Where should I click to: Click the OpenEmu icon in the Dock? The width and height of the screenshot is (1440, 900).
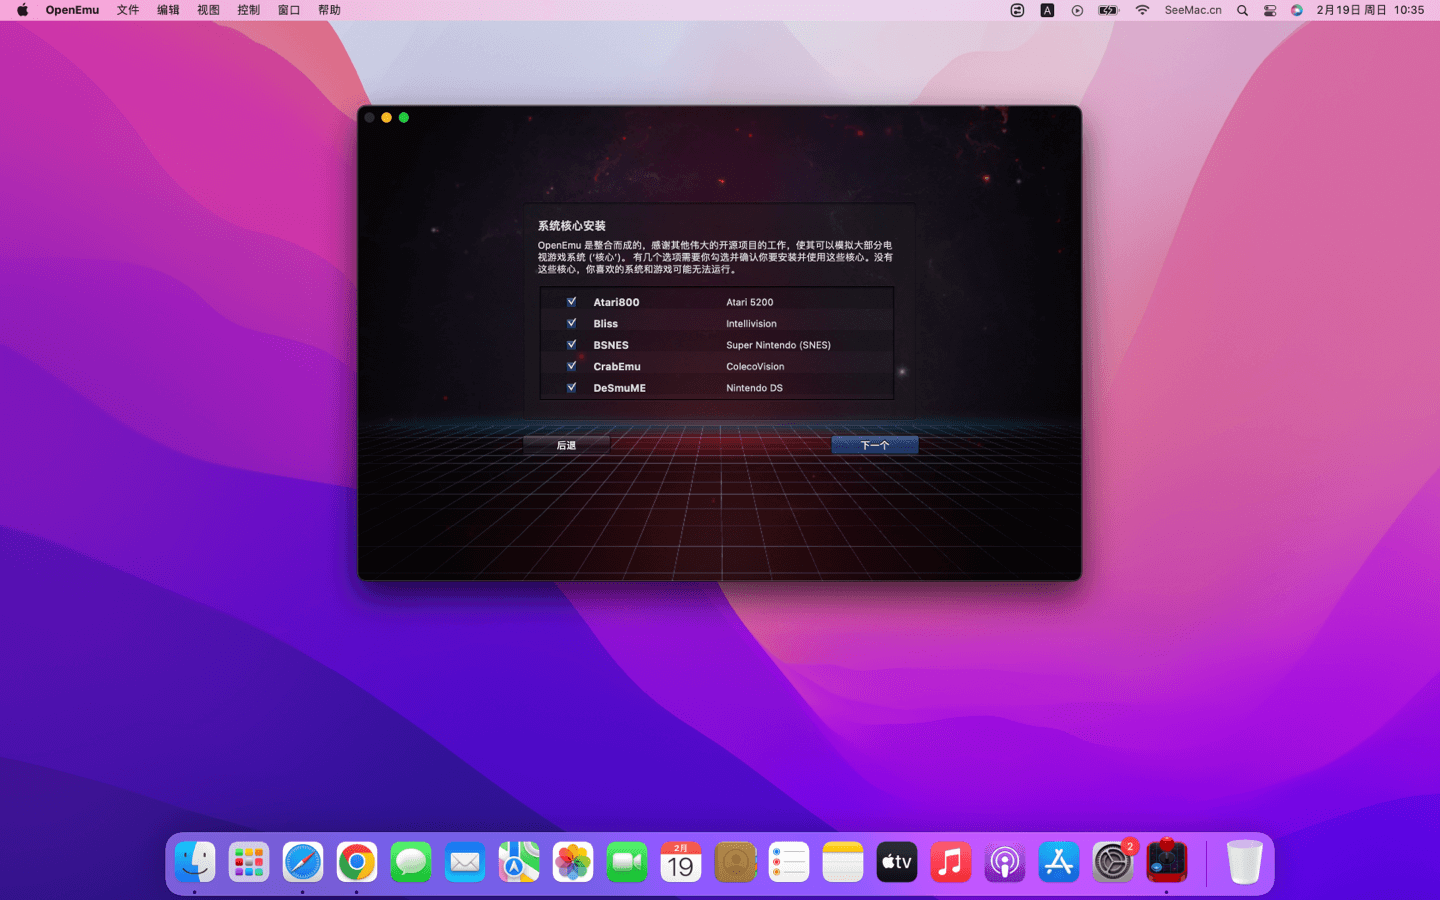1167,862
